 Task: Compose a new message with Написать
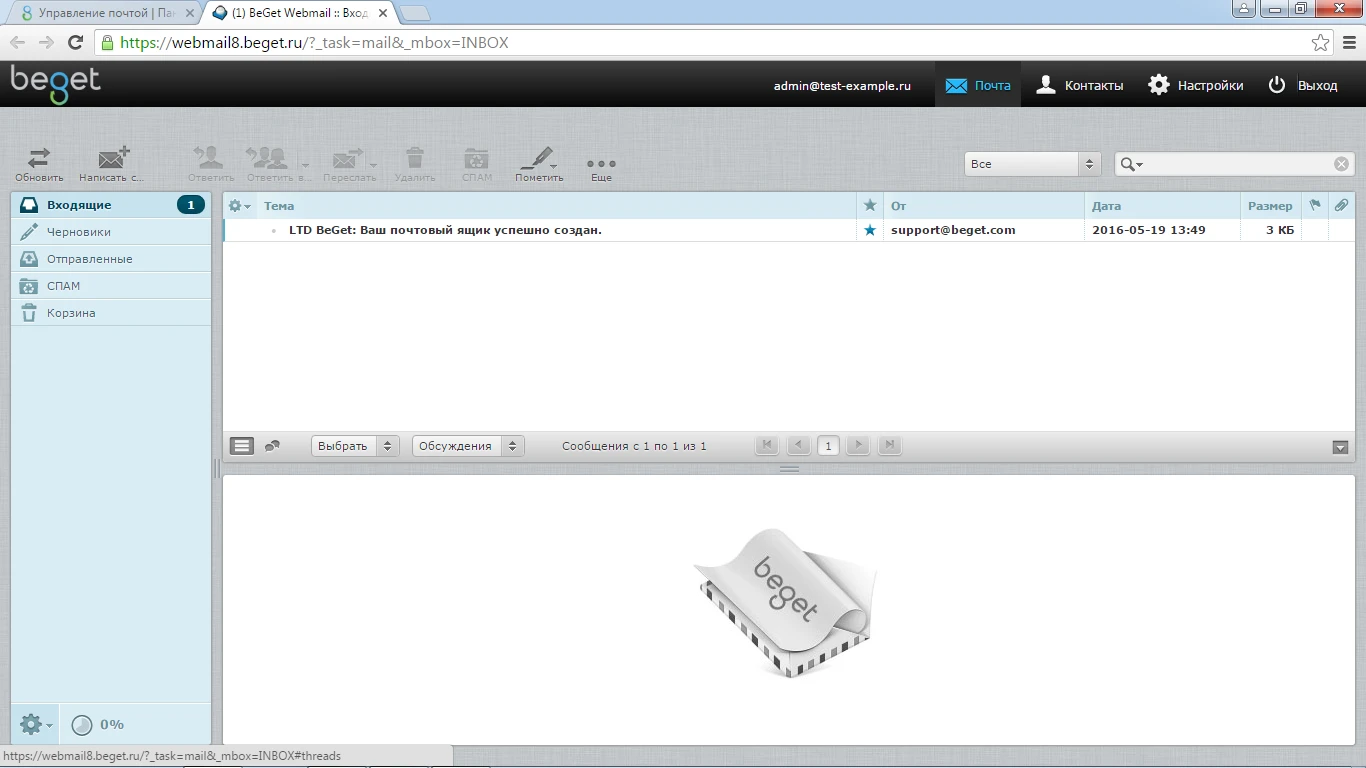[x=112, y=159]
